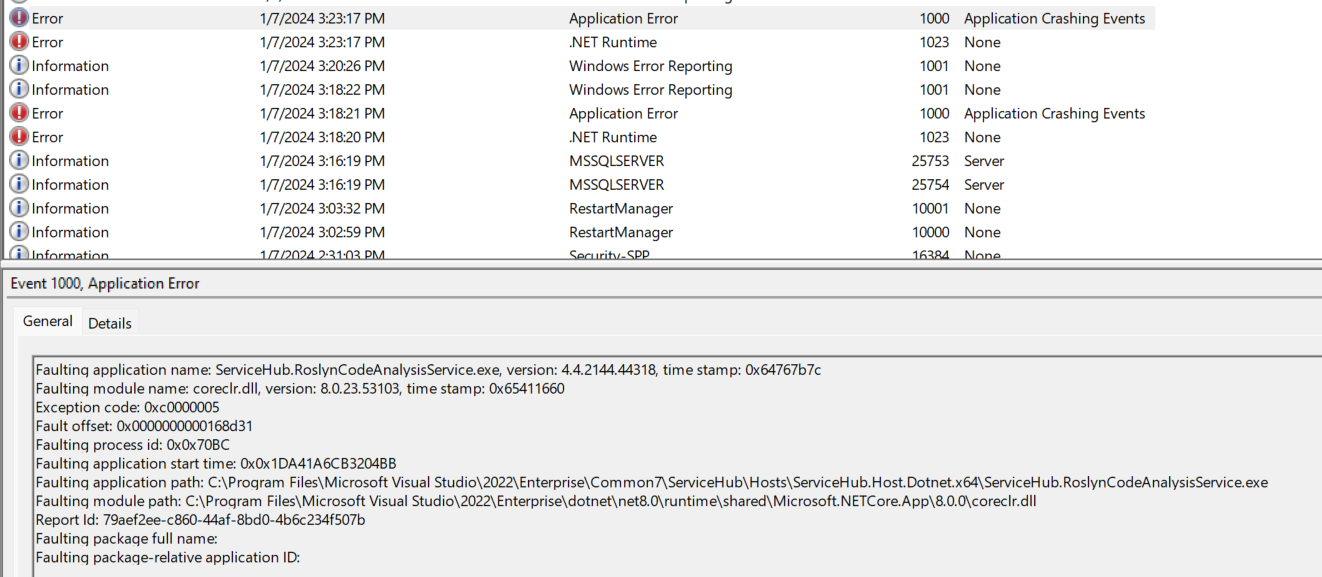Click the error icon of the 3:18:21 PM event
This screenshot has height=577, width=1322.
coord(19,113)
